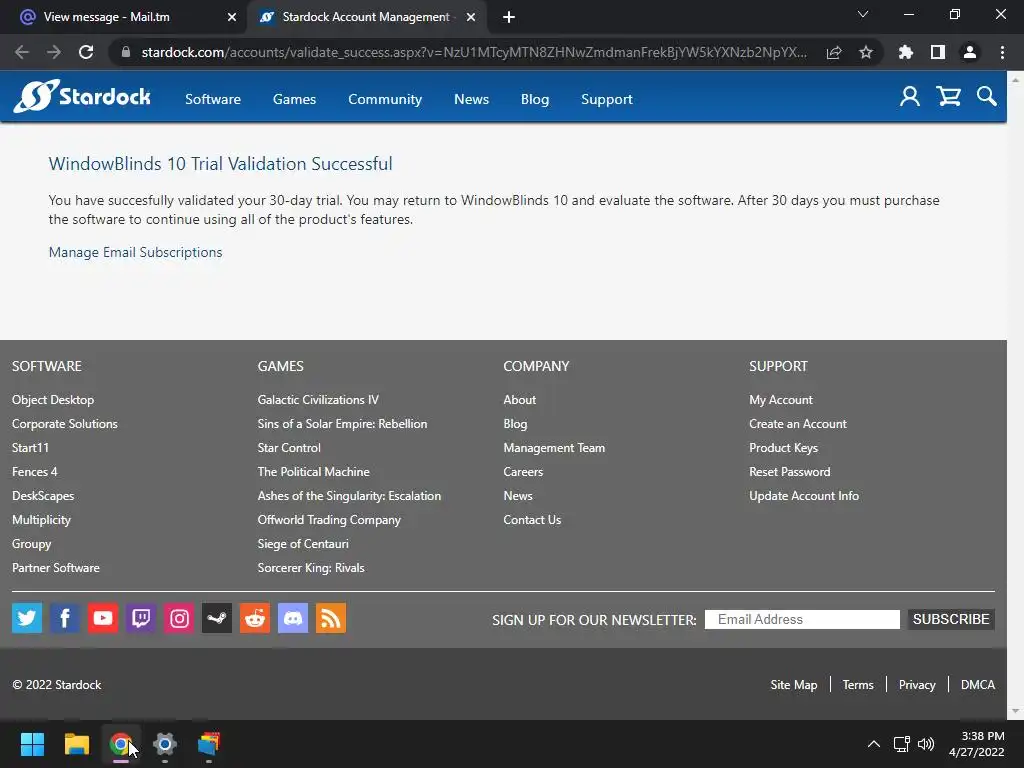
Task: Open Settings gear app in taskbar
Action: pos(165,744)
